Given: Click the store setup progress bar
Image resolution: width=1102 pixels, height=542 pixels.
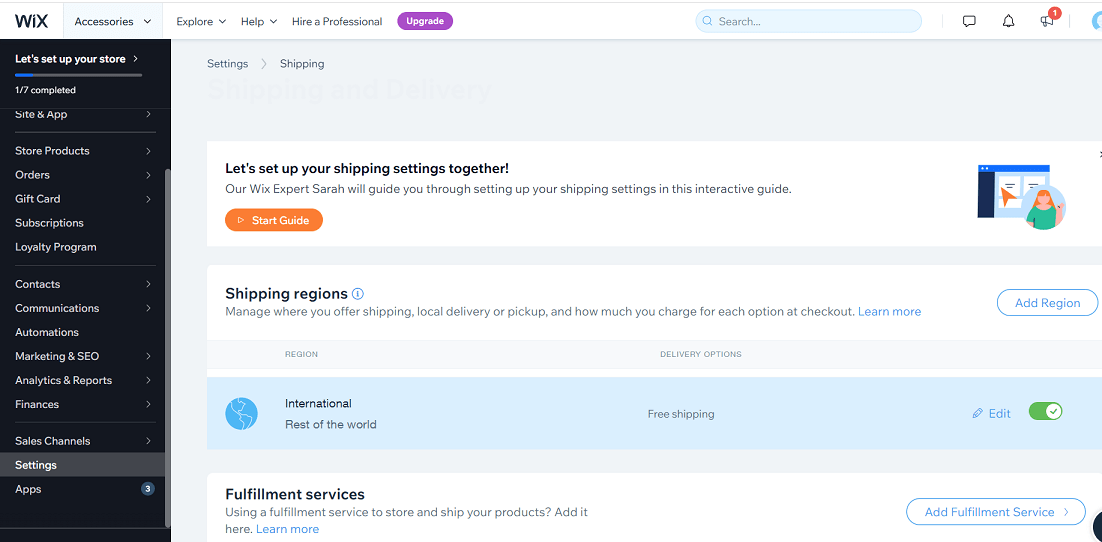Looking at the screenshot, I should 79,75.
